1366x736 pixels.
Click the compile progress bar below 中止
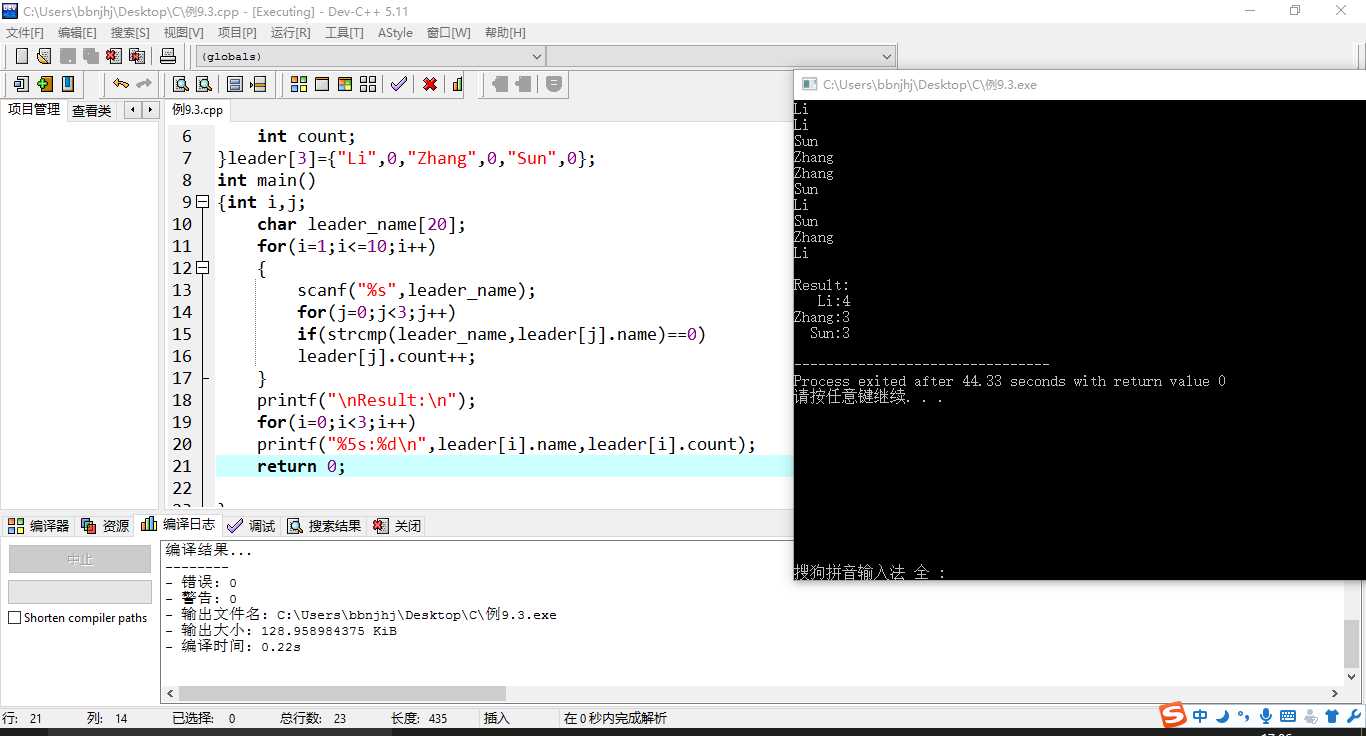point(80,592)
